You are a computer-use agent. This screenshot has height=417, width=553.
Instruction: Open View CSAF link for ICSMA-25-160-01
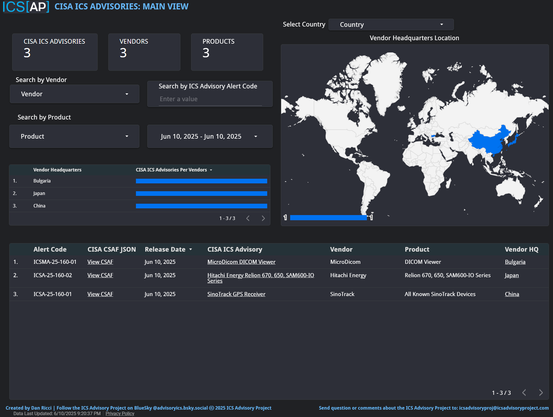point(100,262)
